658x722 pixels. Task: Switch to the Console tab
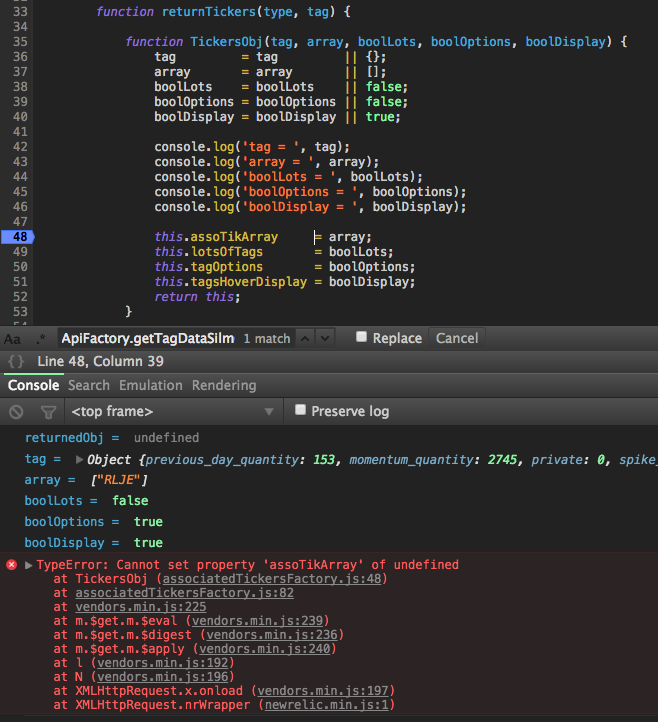34,385
